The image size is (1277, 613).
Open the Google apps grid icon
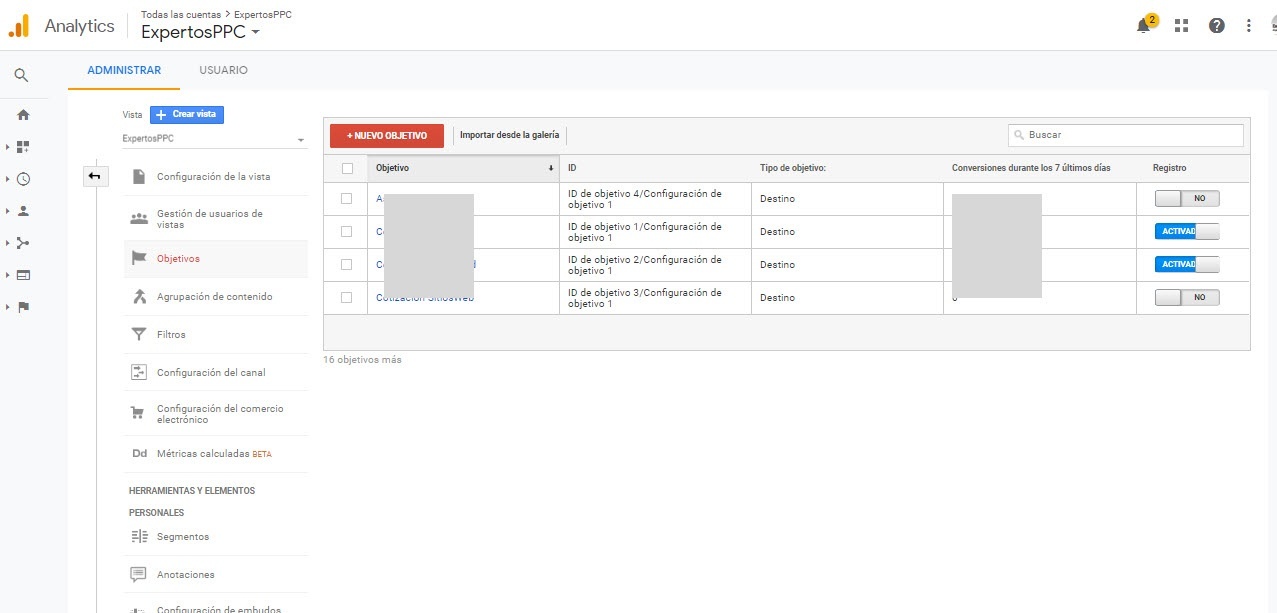click(1181, 26)
